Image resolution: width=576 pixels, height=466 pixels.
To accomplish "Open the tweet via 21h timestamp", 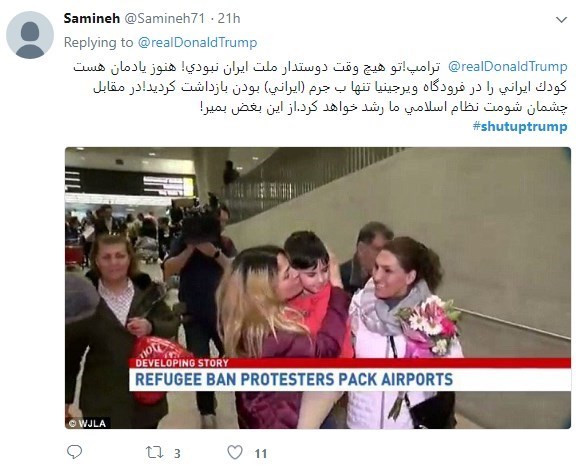I will (229, 18).
